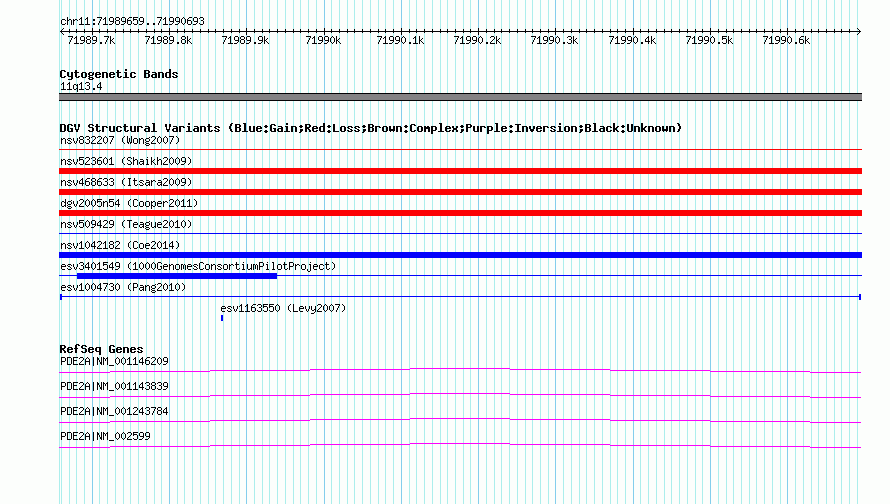The image size is (890, 504).
Task: Open gene PDE2A|NM_002599 label
Action: (x=105, y=436)
